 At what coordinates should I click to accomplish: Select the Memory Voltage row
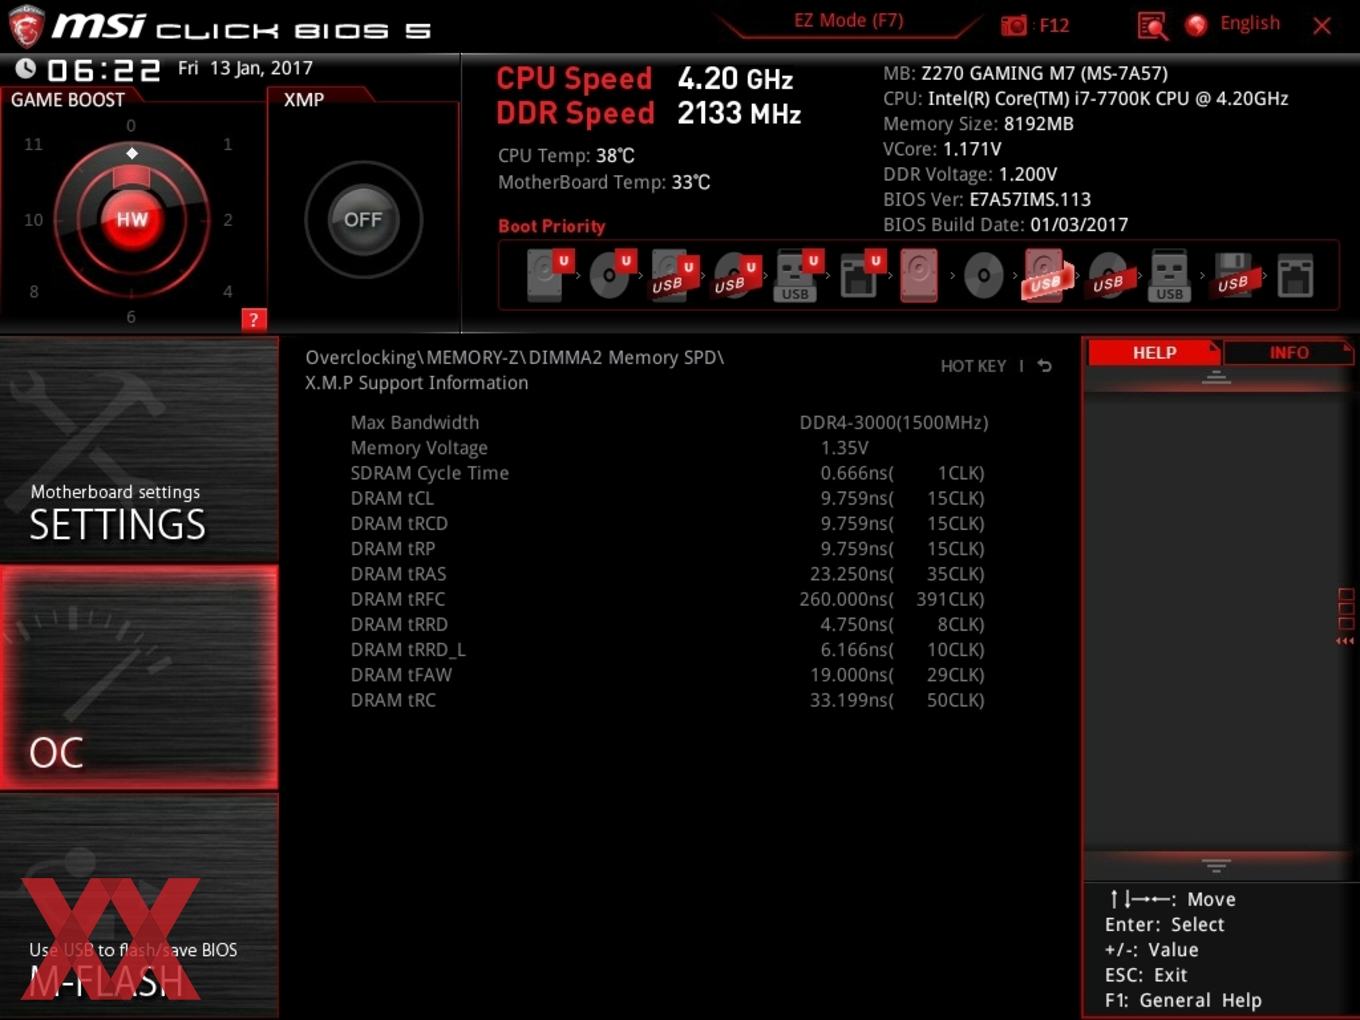[668, 447]
